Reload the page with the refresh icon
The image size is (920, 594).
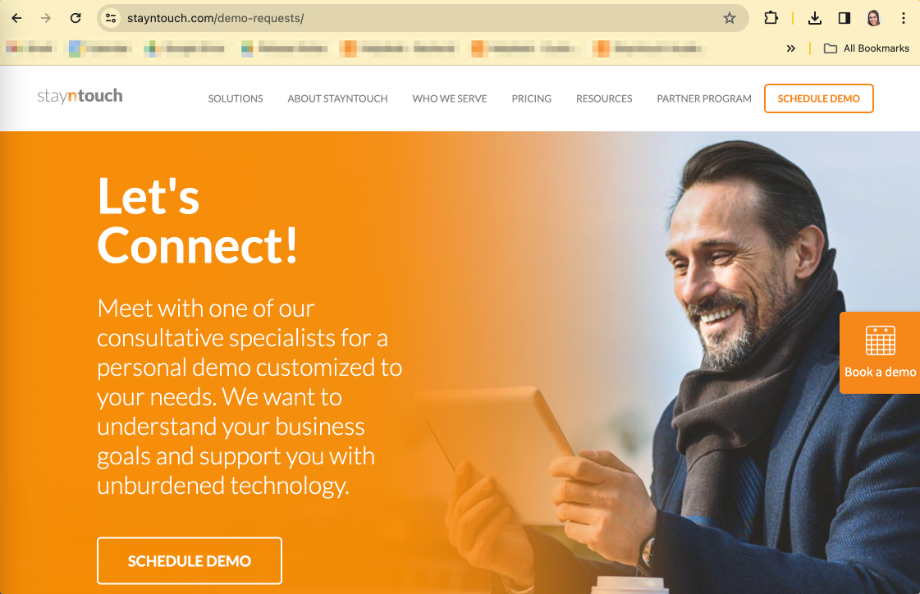[75, 18]
